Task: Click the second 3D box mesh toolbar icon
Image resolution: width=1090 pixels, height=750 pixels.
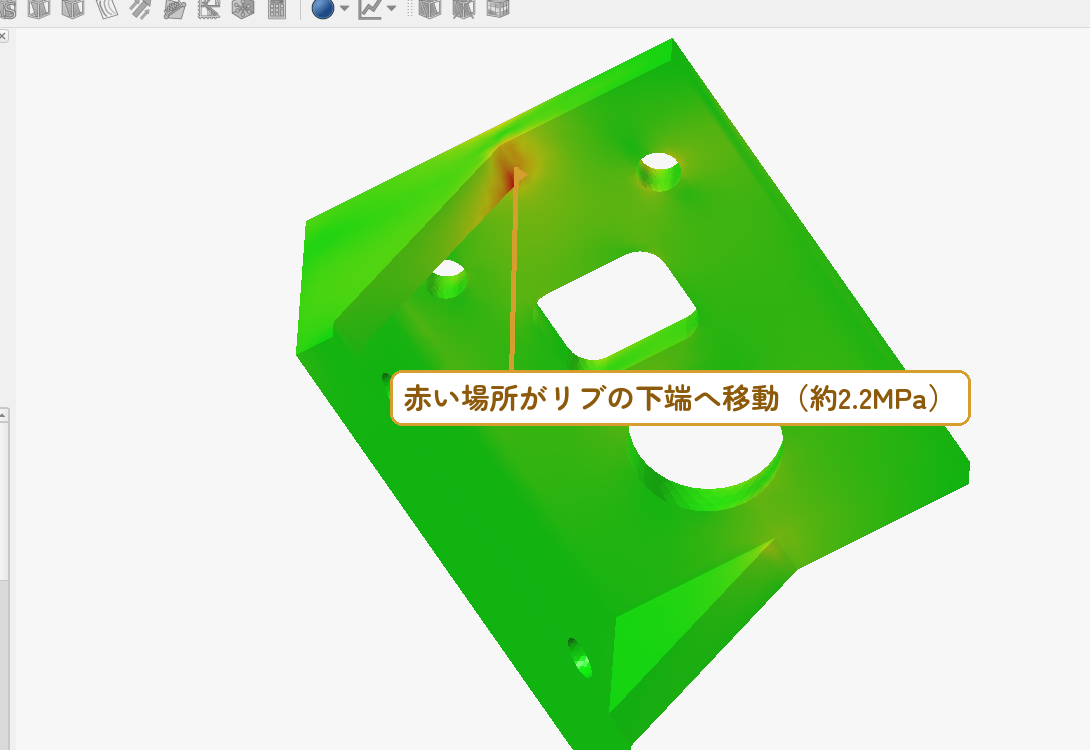Action: click(x=73, y=8)
